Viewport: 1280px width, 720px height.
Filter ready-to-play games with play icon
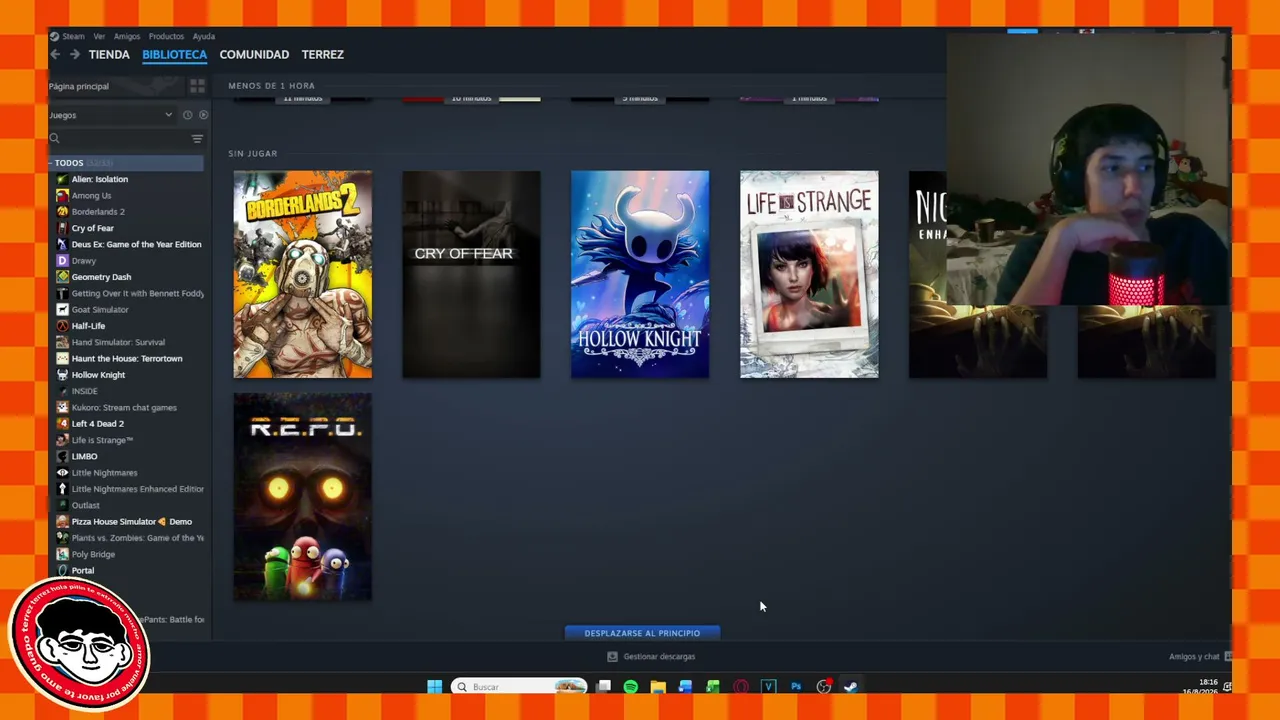click(x=203, y=115)
